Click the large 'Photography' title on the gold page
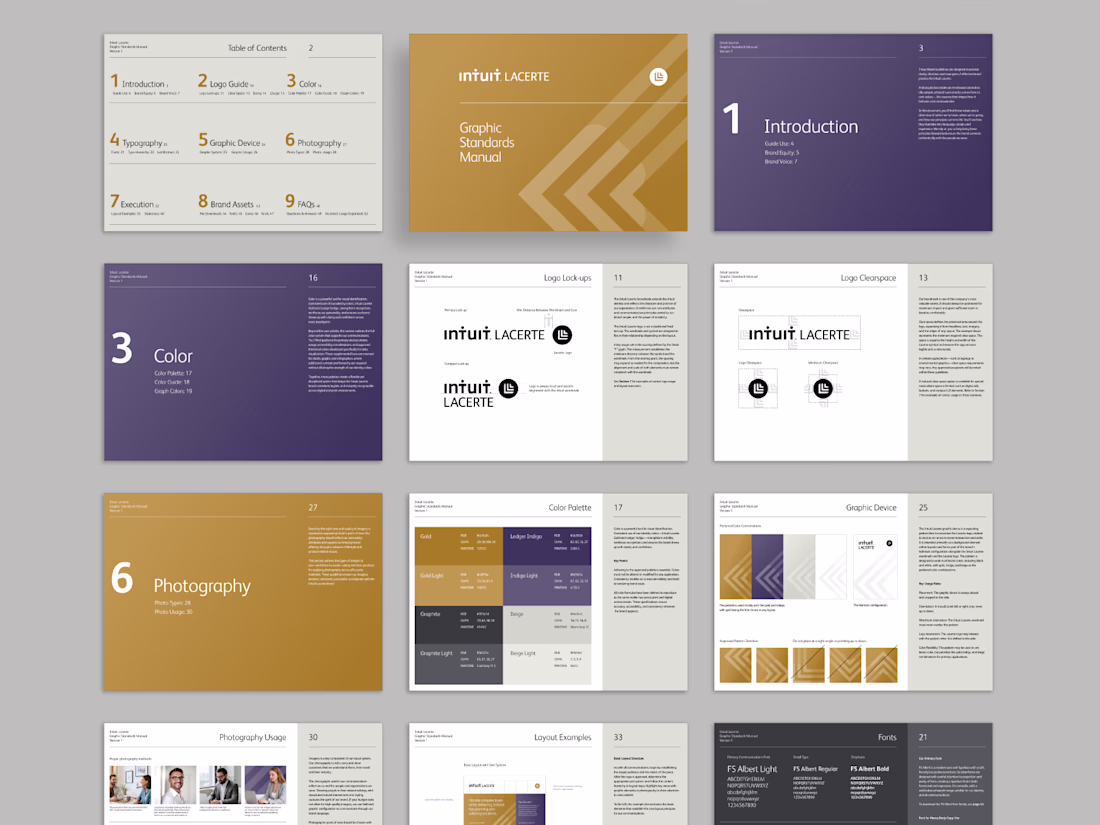The width and height of the screenshot is (1100, 825). 202,586
